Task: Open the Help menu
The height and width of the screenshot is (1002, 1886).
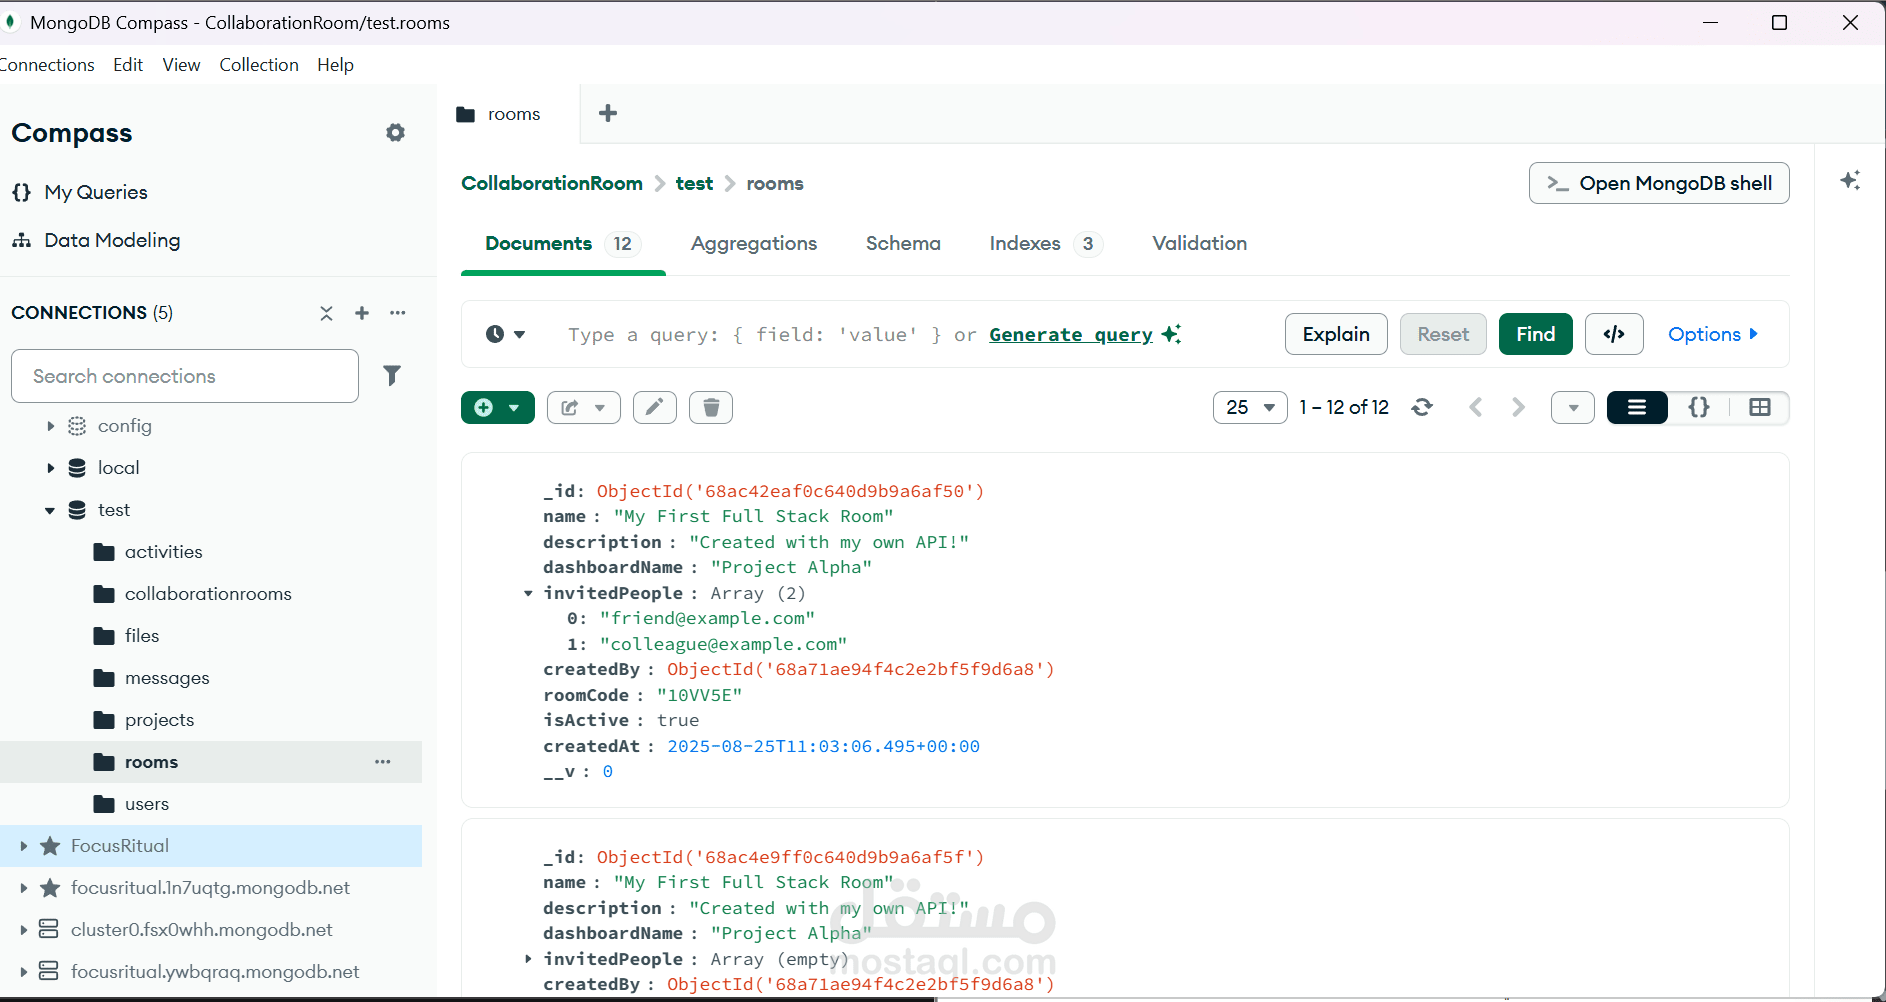Action: click(336, 65)
